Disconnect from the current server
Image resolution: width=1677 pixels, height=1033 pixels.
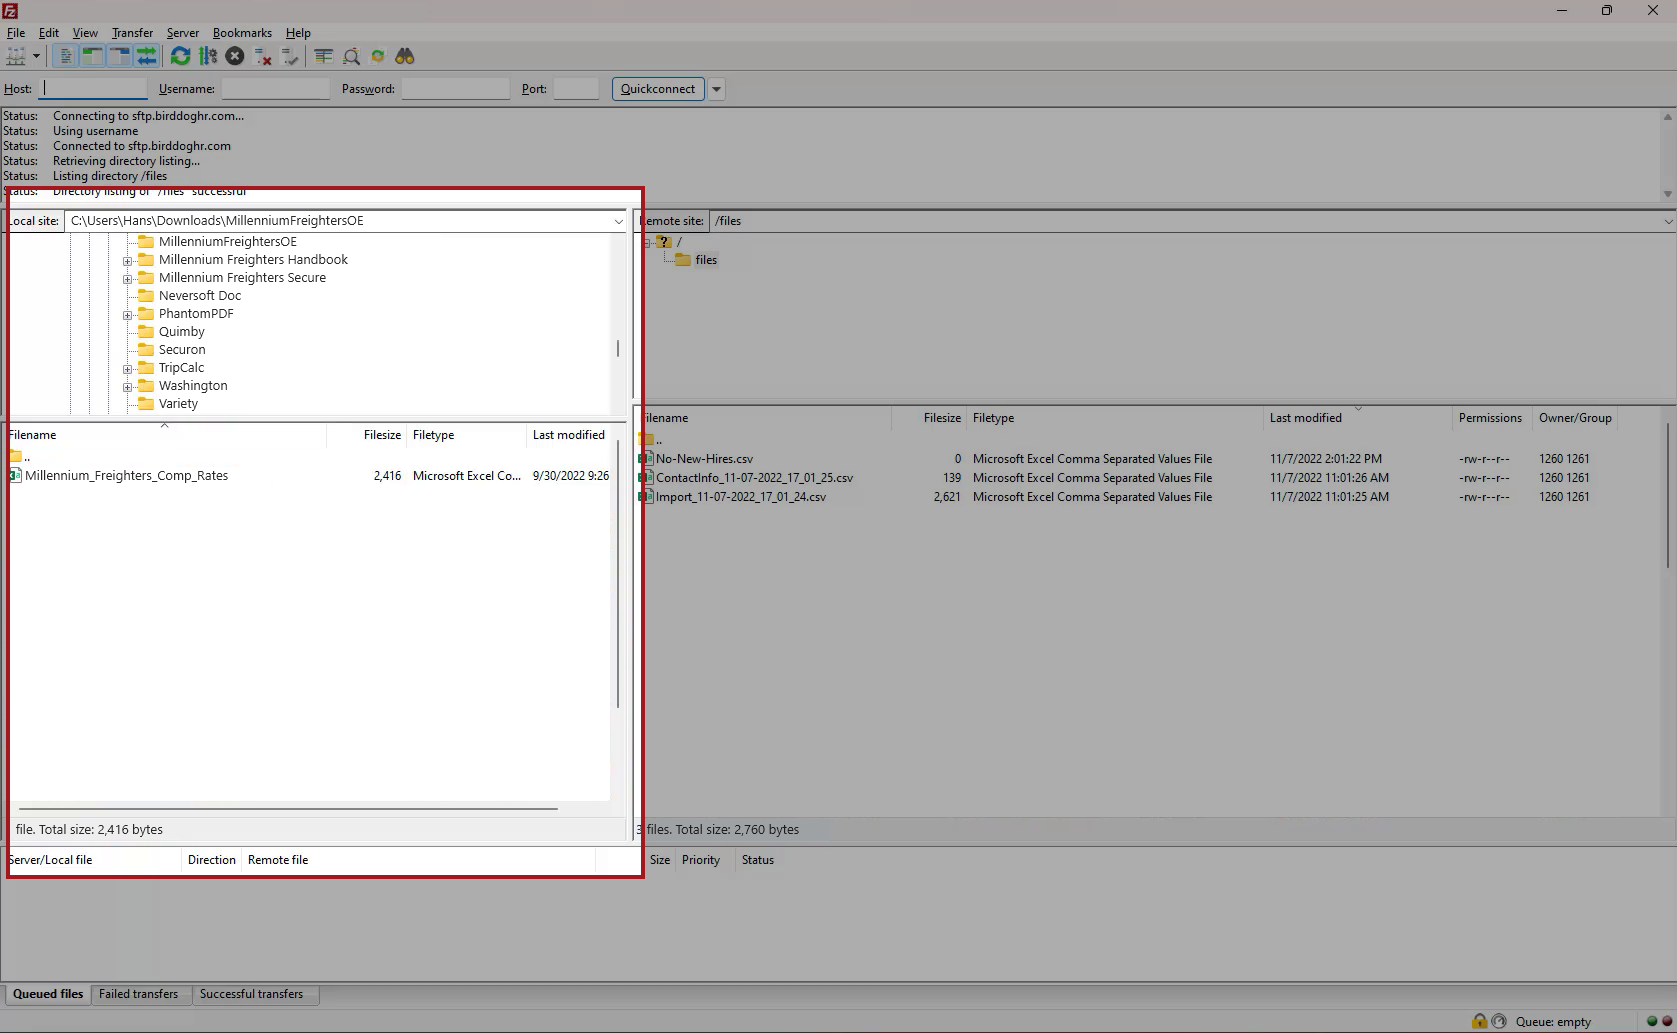click(x=263, y=56)
